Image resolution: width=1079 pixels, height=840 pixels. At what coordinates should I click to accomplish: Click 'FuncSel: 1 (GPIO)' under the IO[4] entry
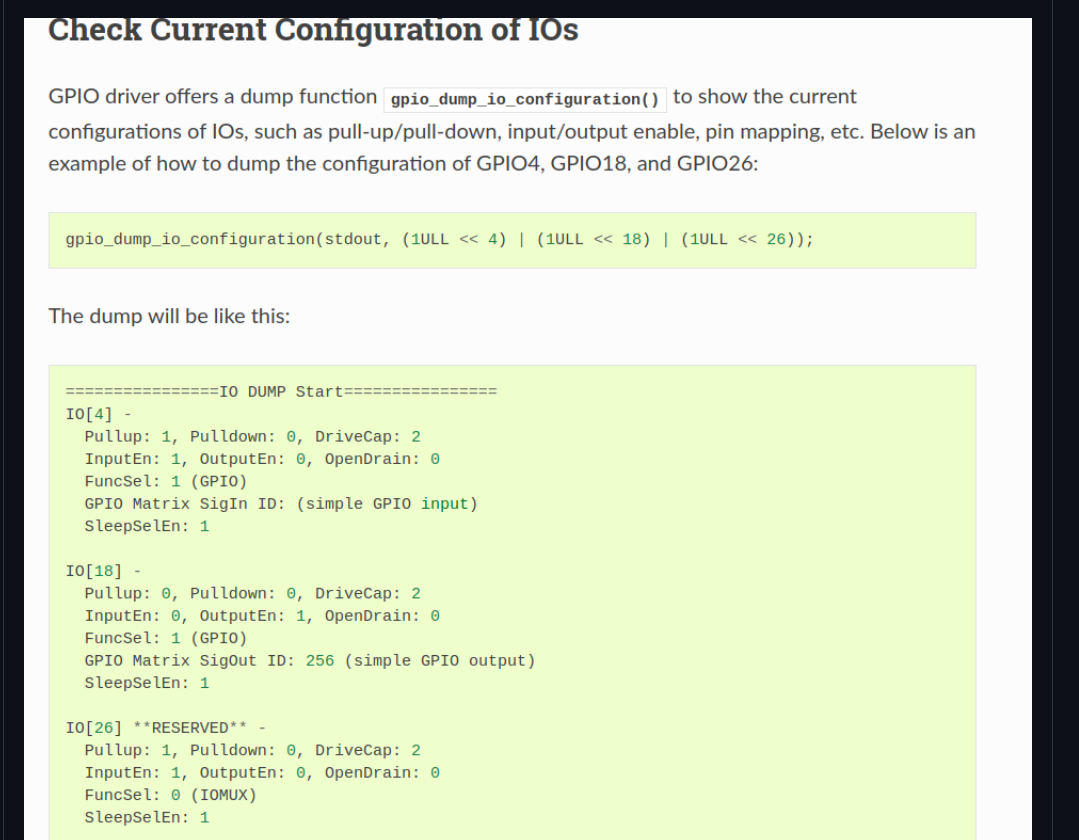pyautogui.click(x=166, y=481)
